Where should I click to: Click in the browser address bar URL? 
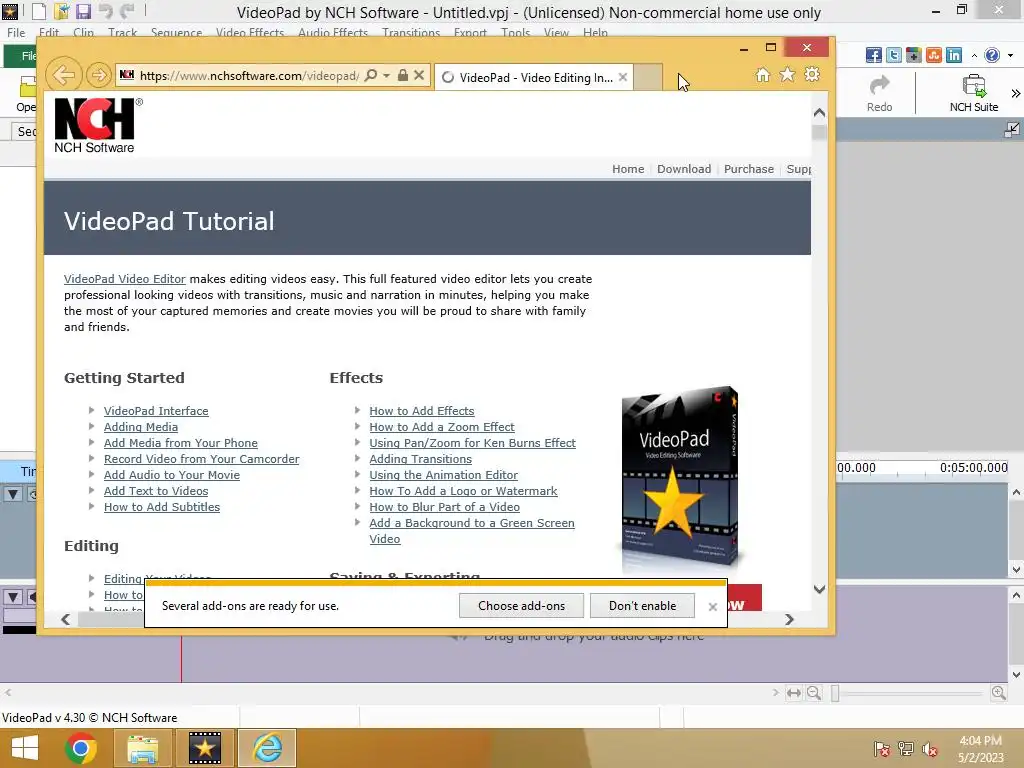click(249, 76)
